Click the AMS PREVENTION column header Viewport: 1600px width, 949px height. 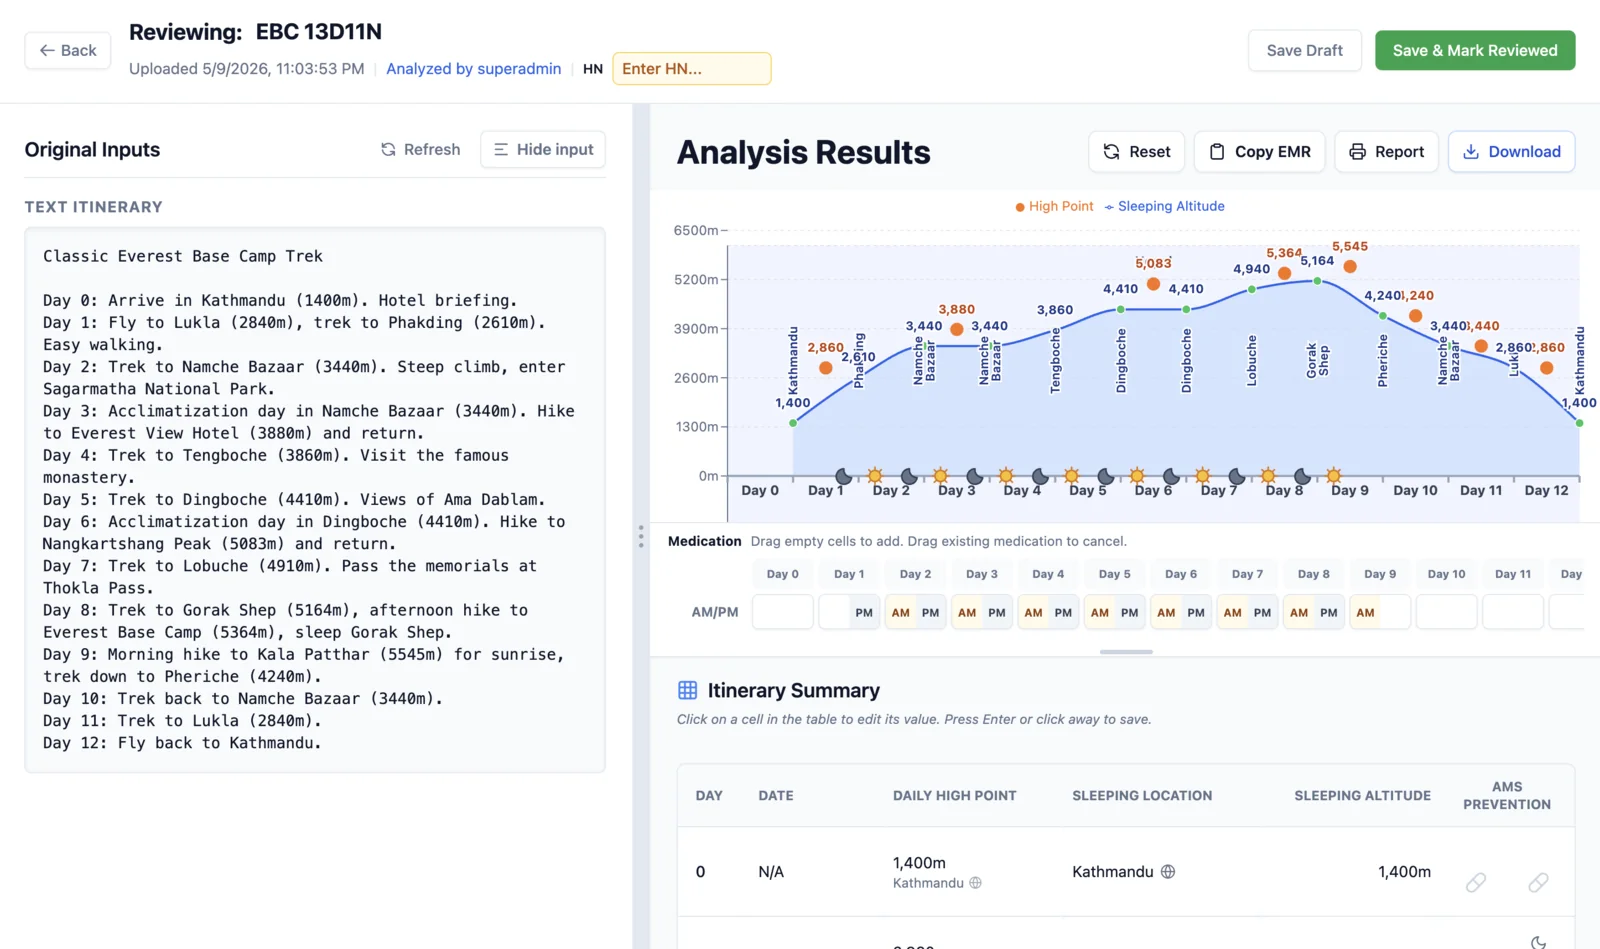(x=1507, y=796)
